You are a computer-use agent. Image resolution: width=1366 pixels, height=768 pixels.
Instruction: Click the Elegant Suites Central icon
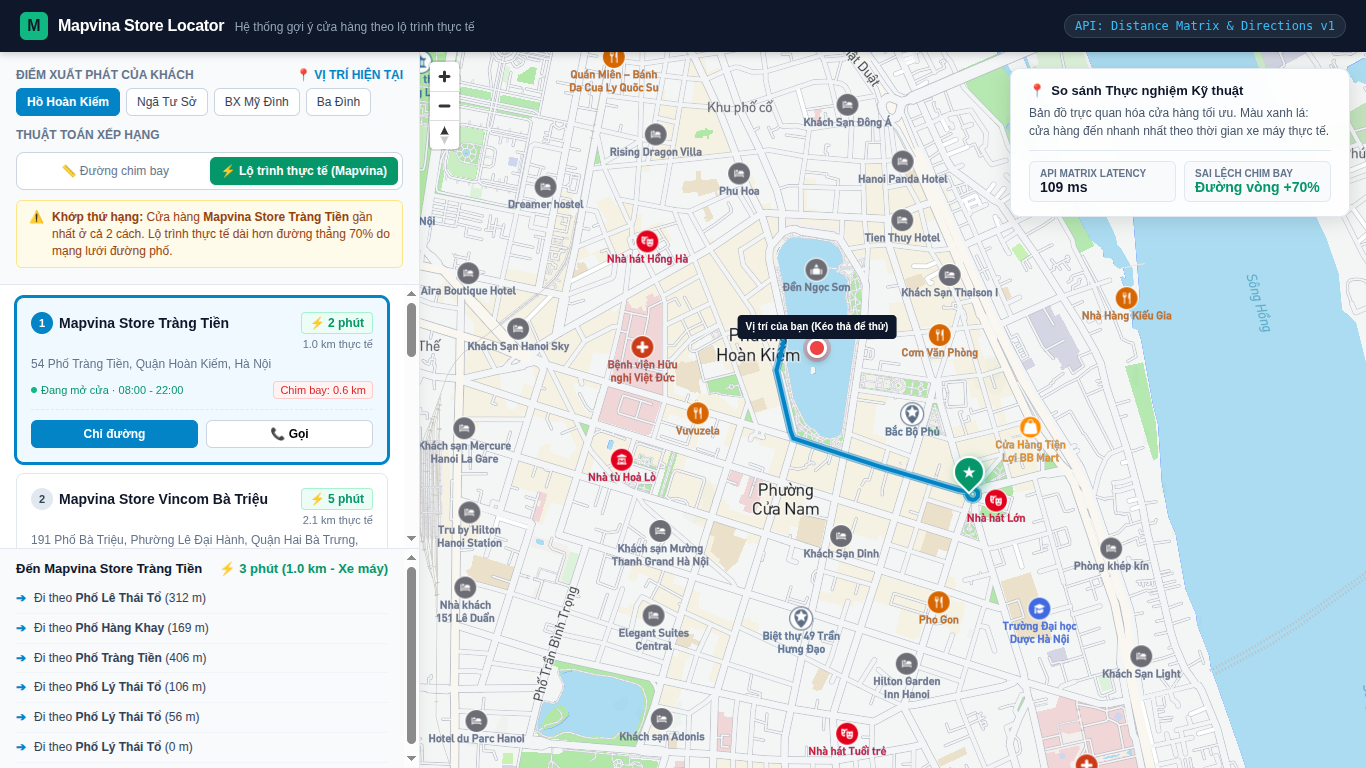[654, 615]
